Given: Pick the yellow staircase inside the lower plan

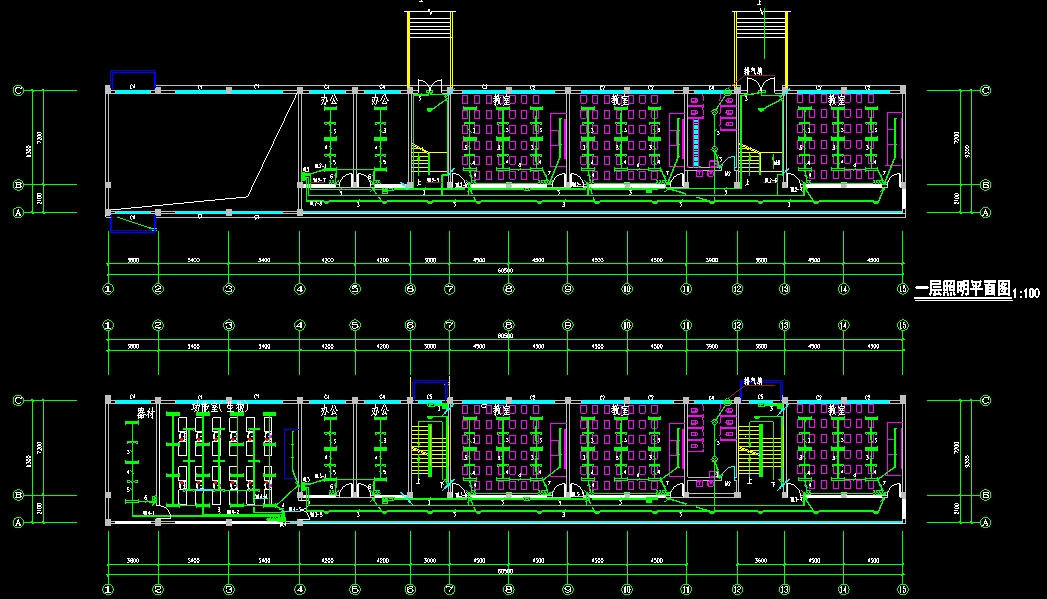Looking at the screenshot, I should click(429, 451).
